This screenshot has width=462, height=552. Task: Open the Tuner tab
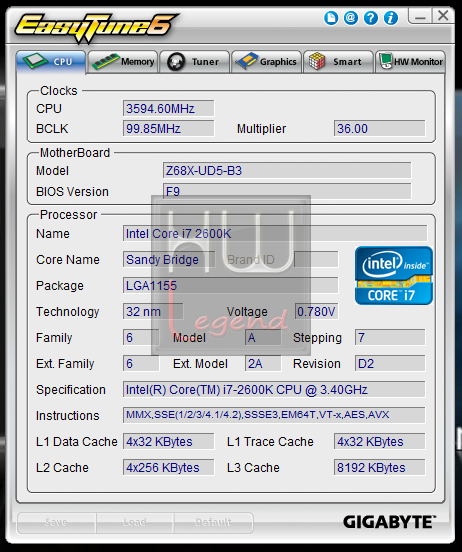point(194,62)
